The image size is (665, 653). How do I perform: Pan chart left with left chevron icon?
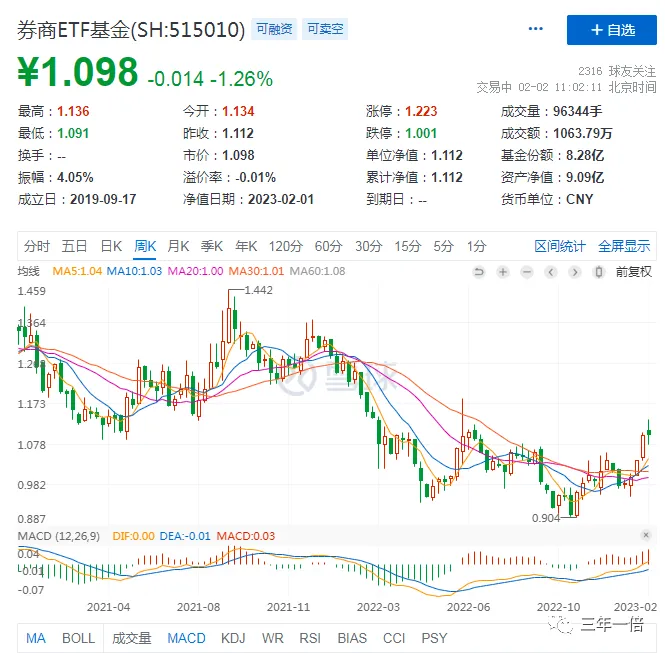550,272
